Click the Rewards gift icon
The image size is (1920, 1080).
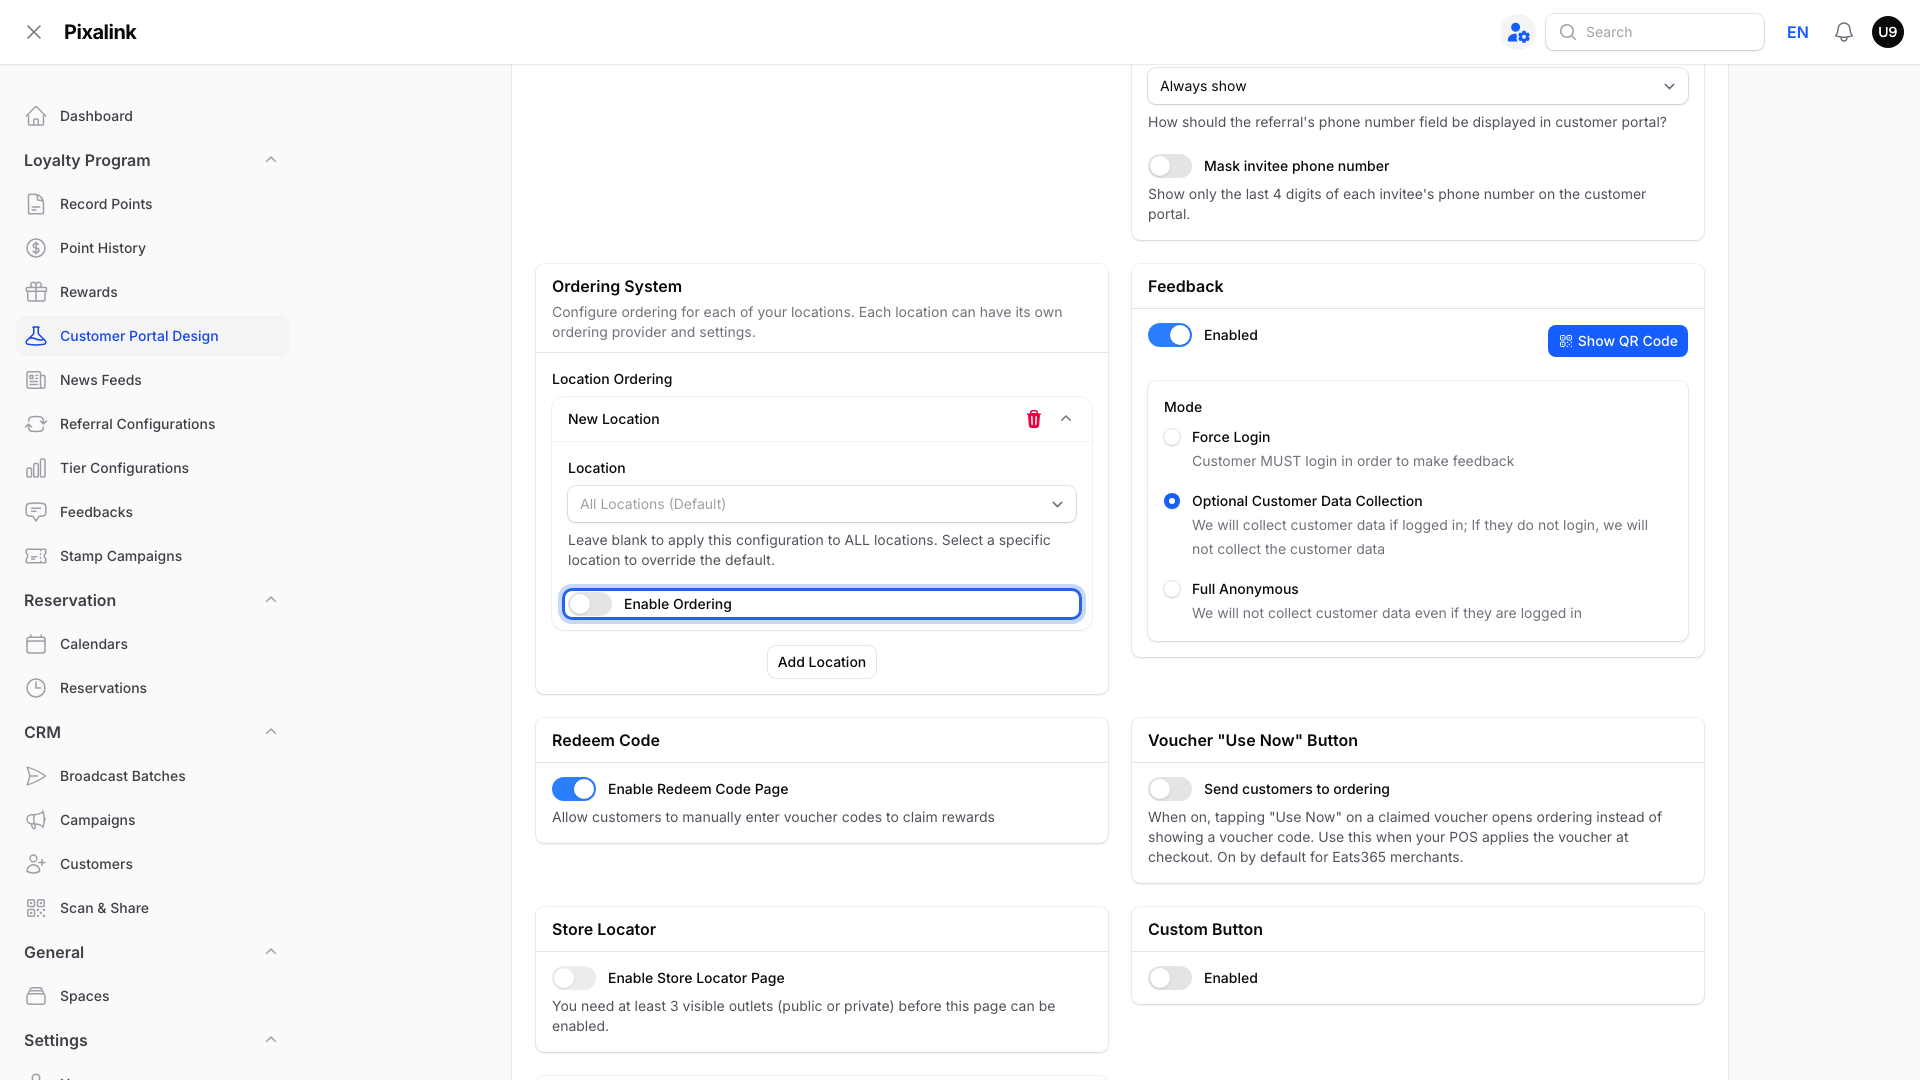[36, 292]
